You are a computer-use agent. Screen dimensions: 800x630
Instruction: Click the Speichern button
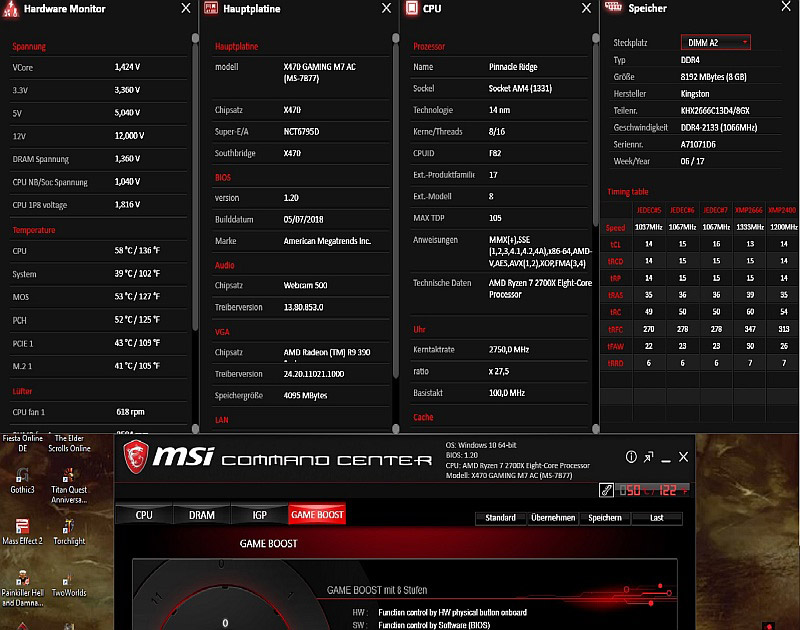(x=605, y=518)
